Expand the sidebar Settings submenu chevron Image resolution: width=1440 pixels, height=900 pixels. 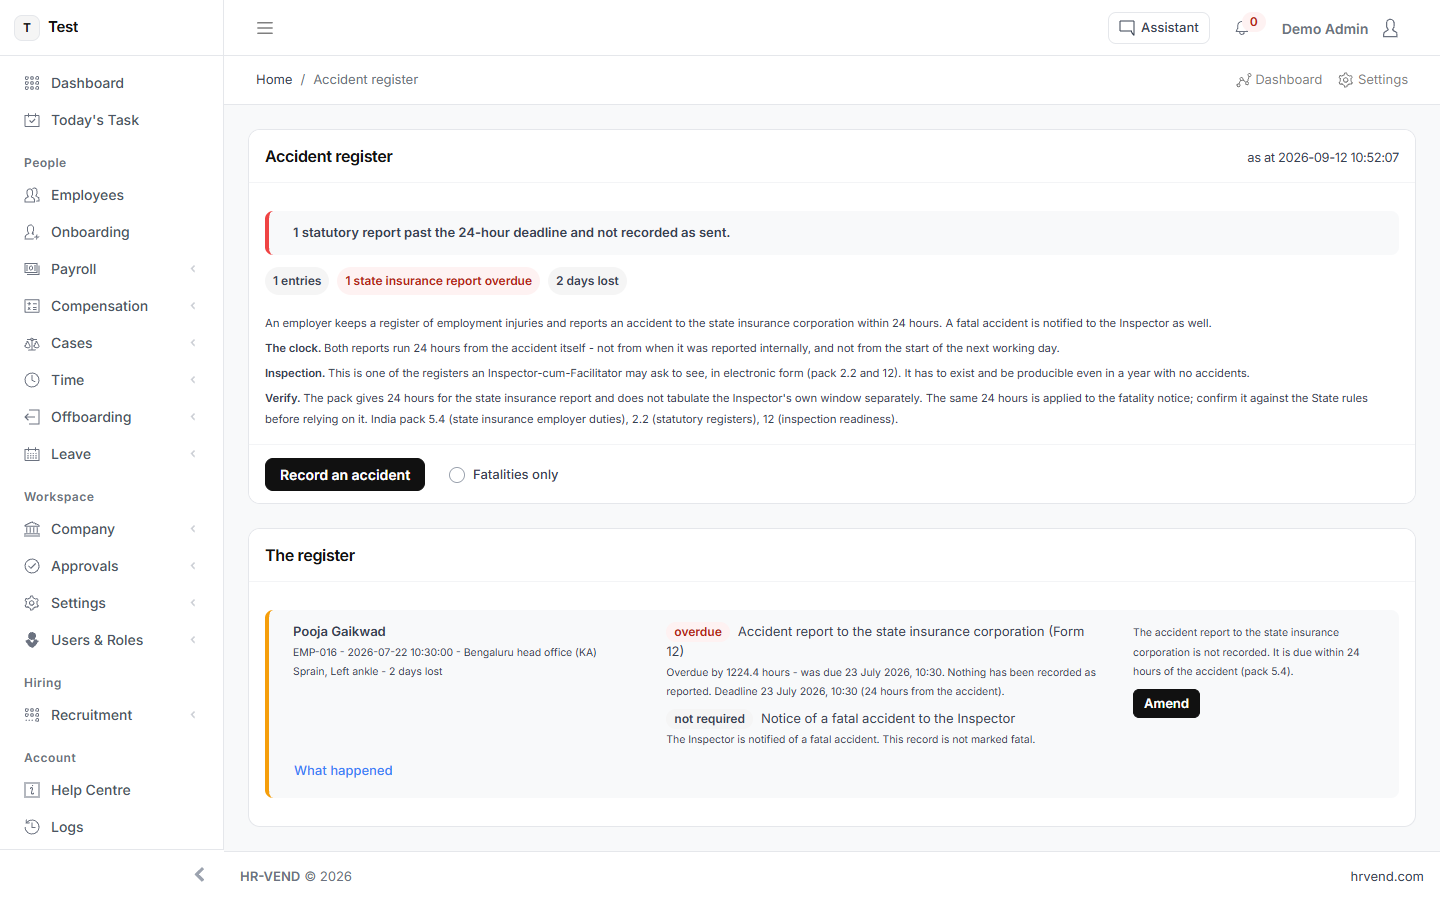tap(193, 603)
